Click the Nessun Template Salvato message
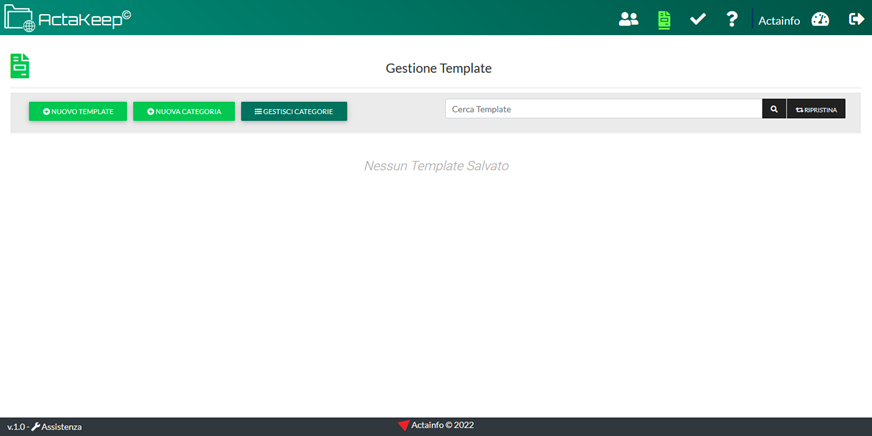Screen dimensions: 872x436 436,165
